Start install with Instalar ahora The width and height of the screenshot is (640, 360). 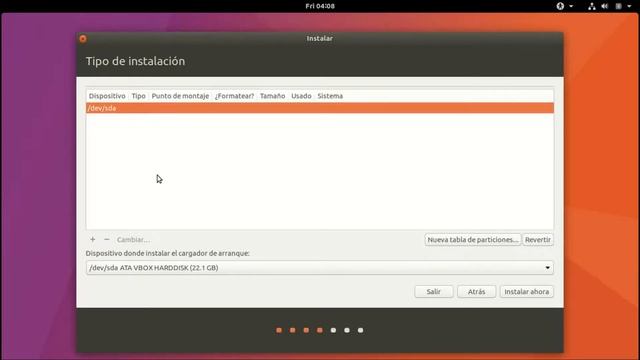[527, 291]
